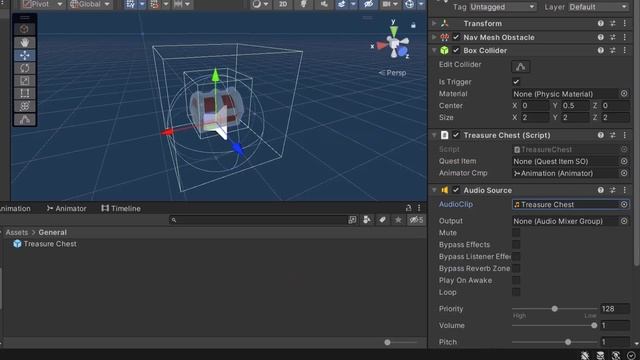This screenshot has width=640, height=360.
Task: Open object picker for Quest Item field
Action: click(624, 161)
